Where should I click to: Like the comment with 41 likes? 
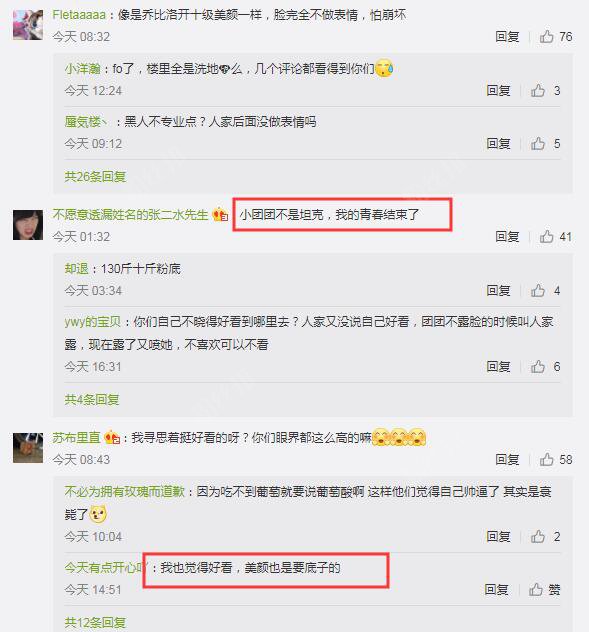coord(556,237)
